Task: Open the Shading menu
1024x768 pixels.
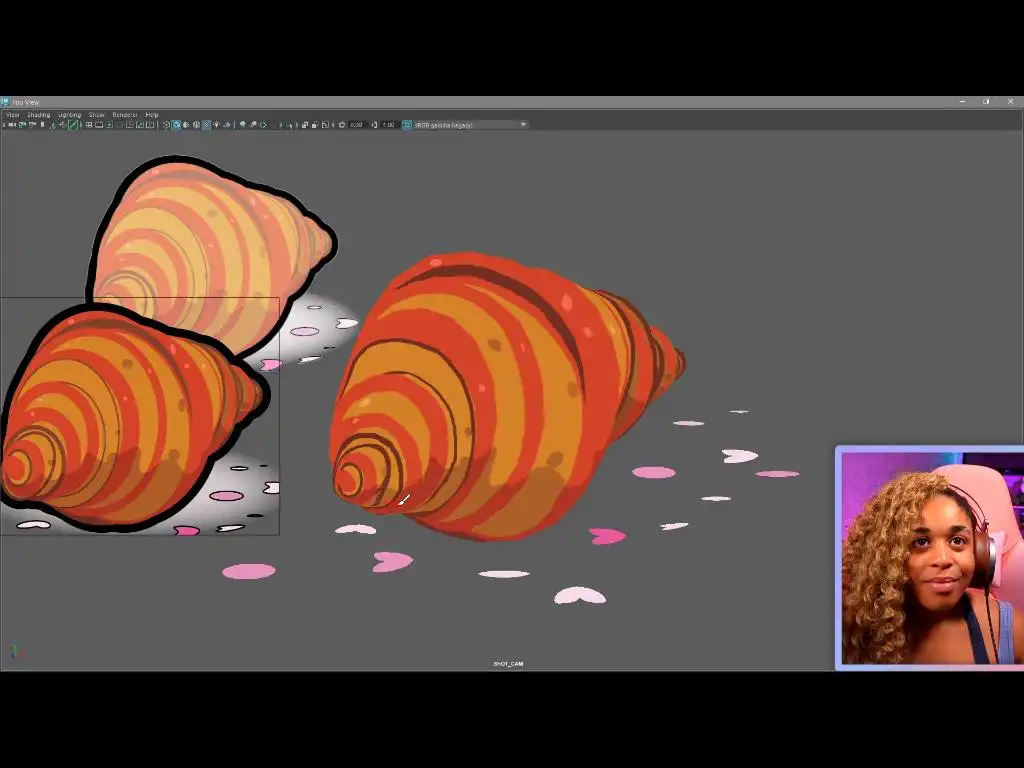Action: (x=39, y=114)
